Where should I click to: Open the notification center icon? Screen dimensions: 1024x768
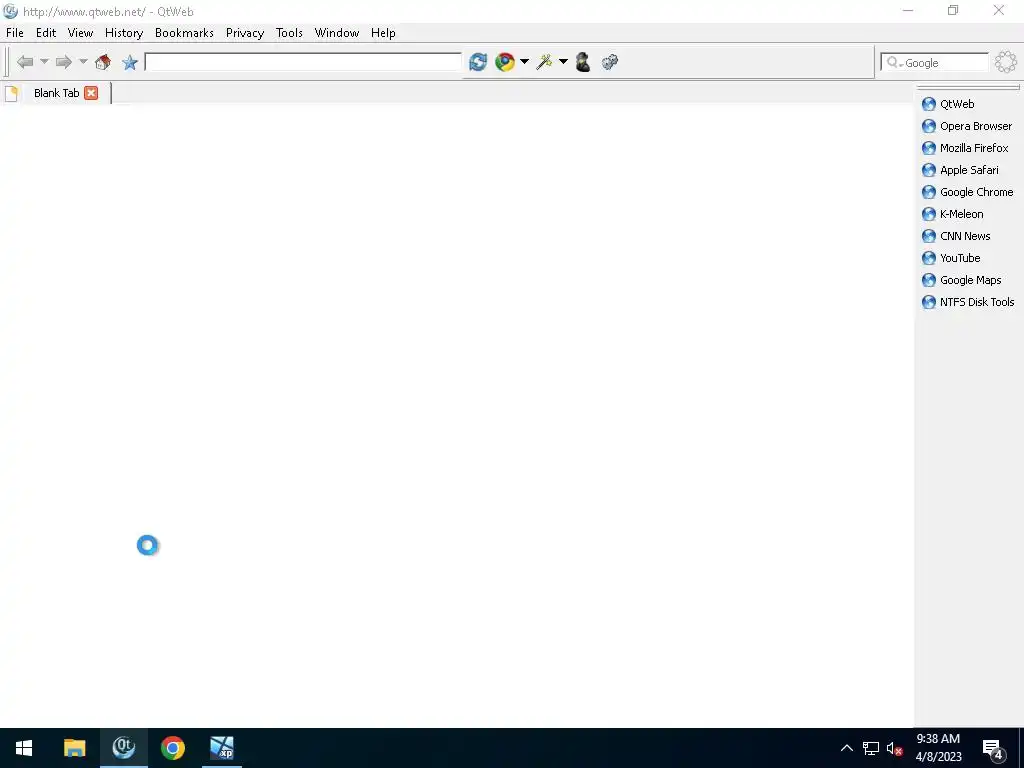993,750
